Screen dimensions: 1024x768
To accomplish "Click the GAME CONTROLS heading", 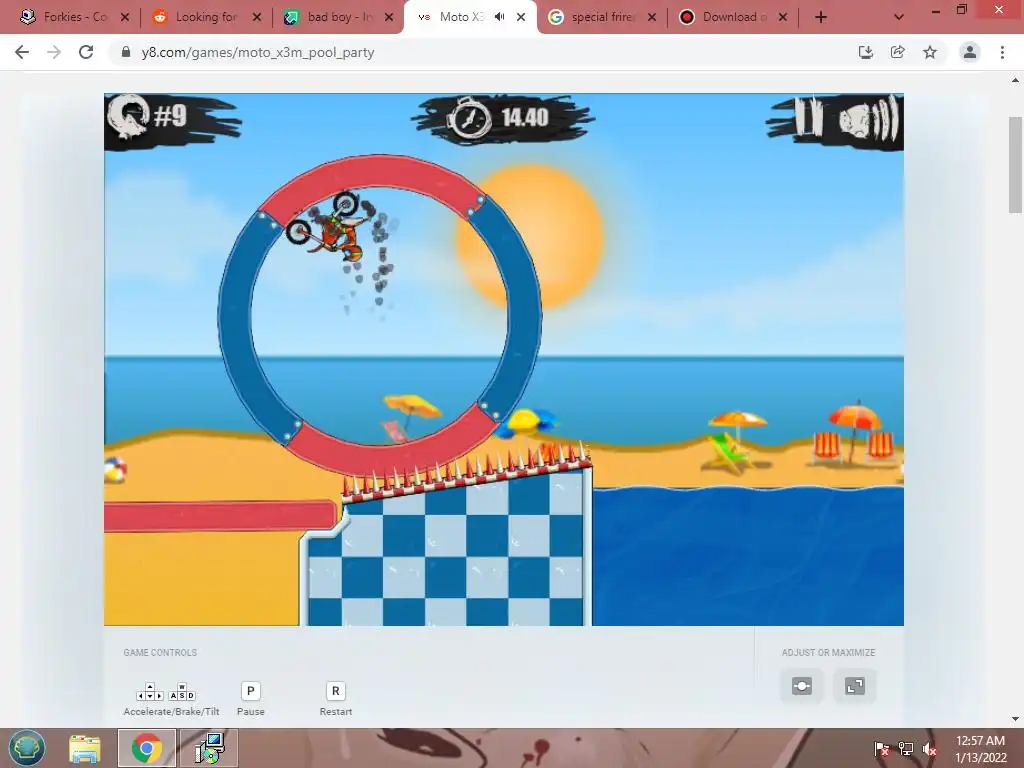I will point(160,652).
